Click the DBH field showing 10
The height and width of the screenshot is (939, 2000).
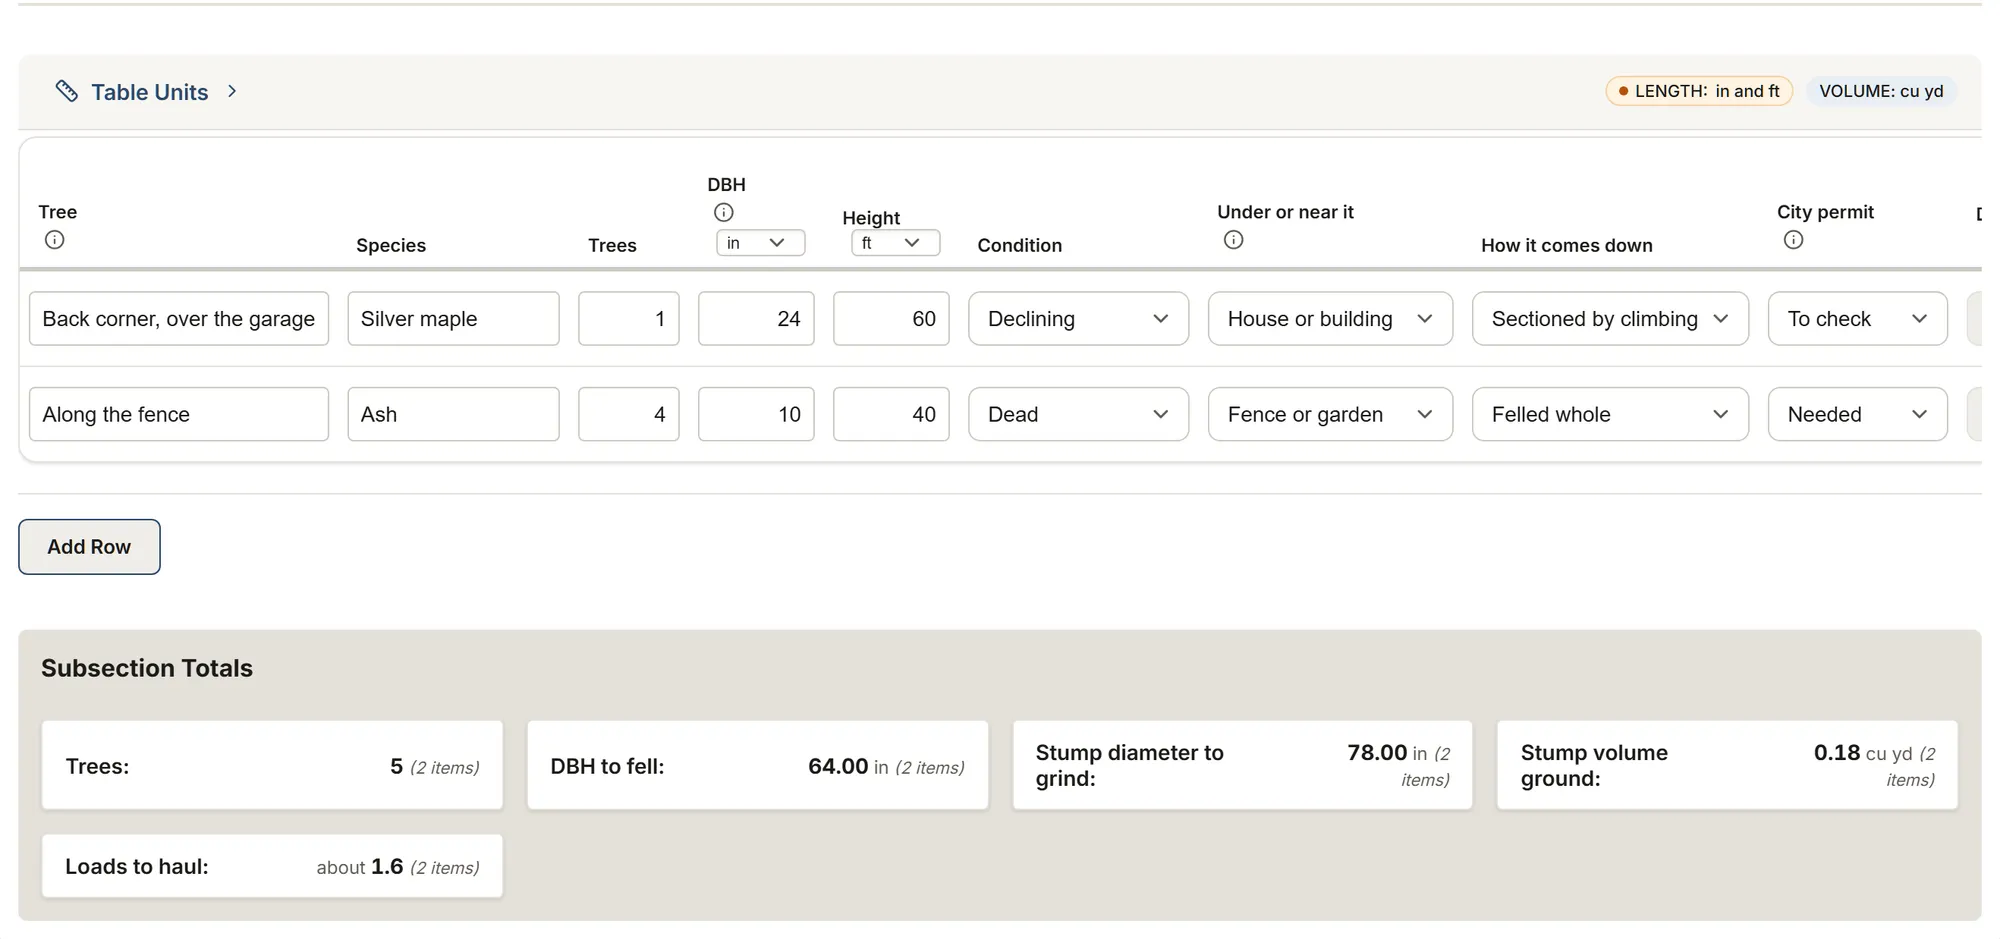click(756, 414)
